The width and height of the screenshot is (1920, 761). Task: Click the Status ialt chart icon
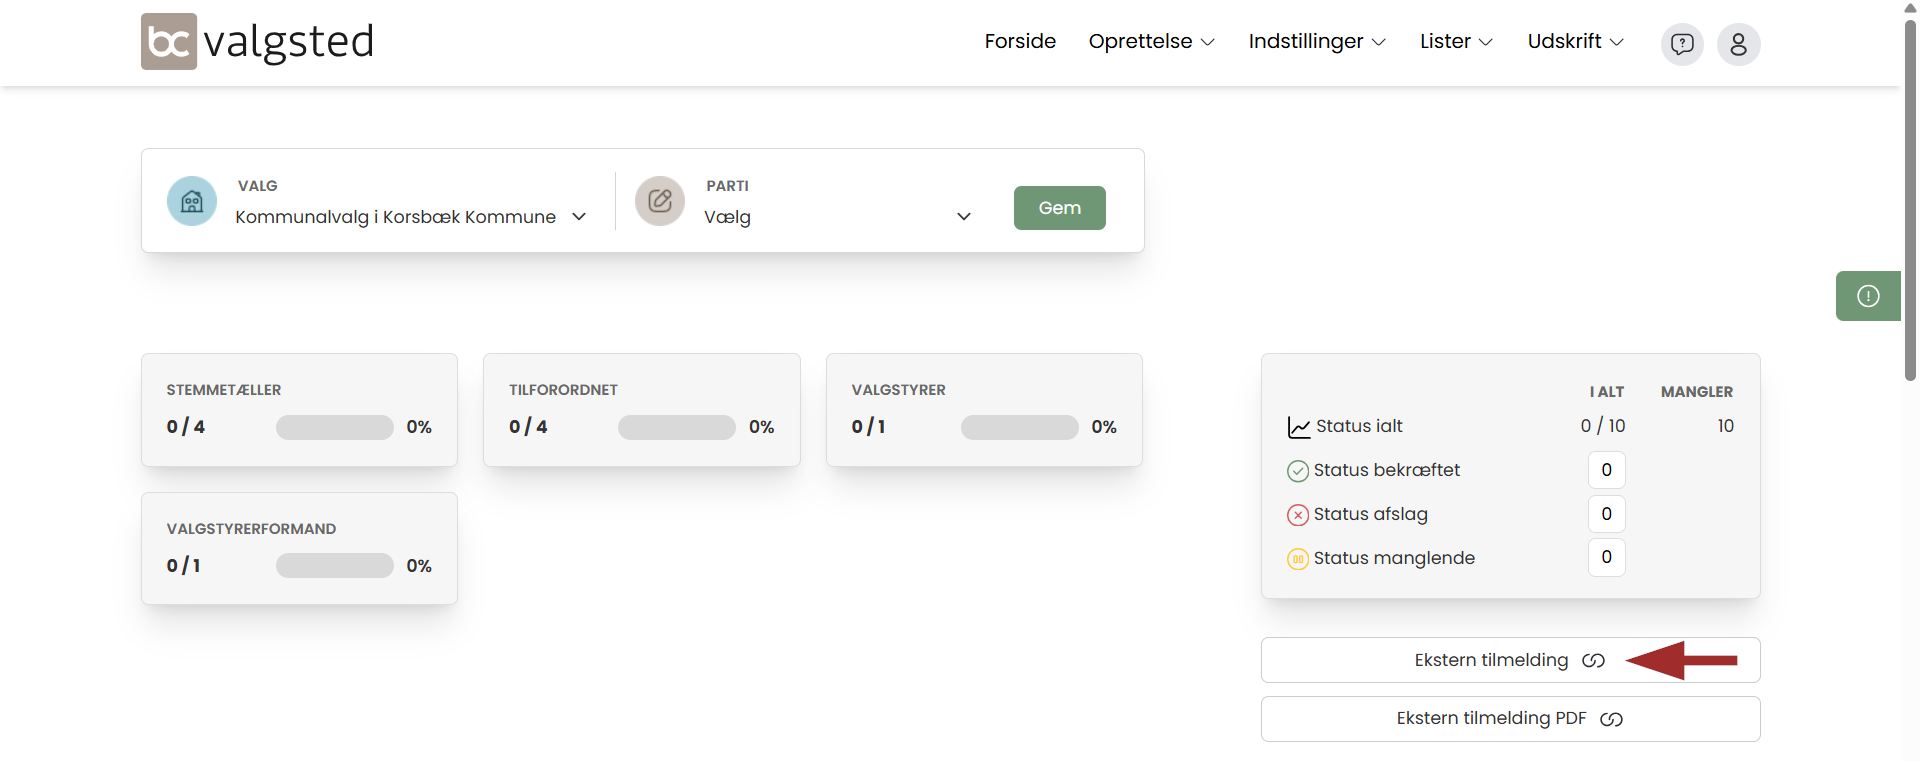coord(1298,428)
